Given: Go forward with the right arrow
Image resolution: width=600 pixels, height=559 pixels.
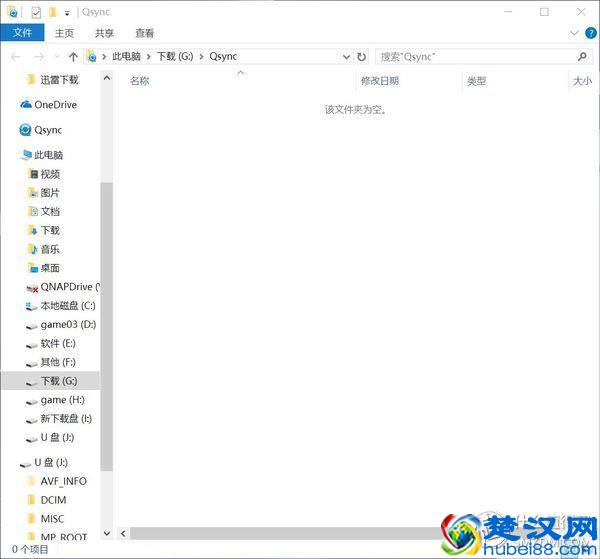Looking at the screenshot, I should click(39, 57).
